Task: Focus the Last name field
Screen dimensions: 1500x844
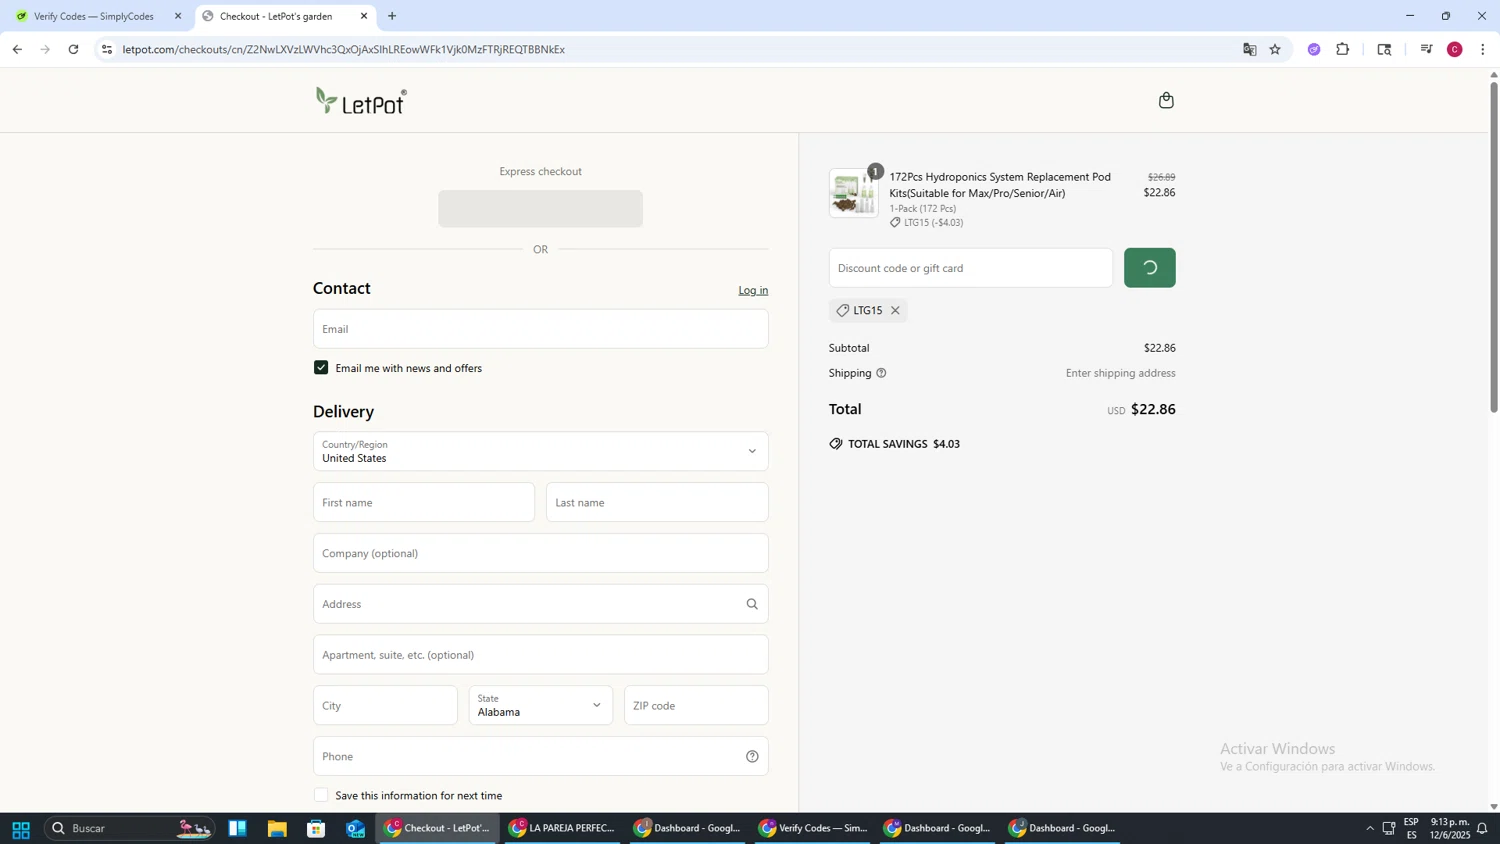Action: (x=657, y=503)
